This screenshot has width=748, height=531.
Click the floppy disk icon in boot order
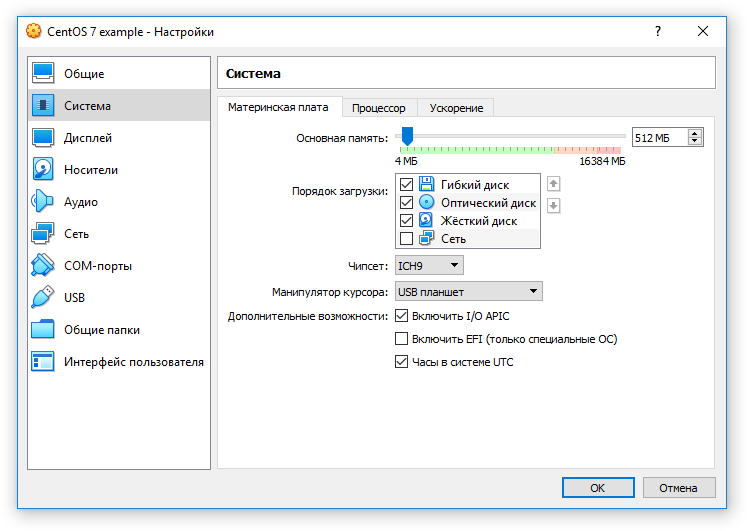[x=426, y=184]
